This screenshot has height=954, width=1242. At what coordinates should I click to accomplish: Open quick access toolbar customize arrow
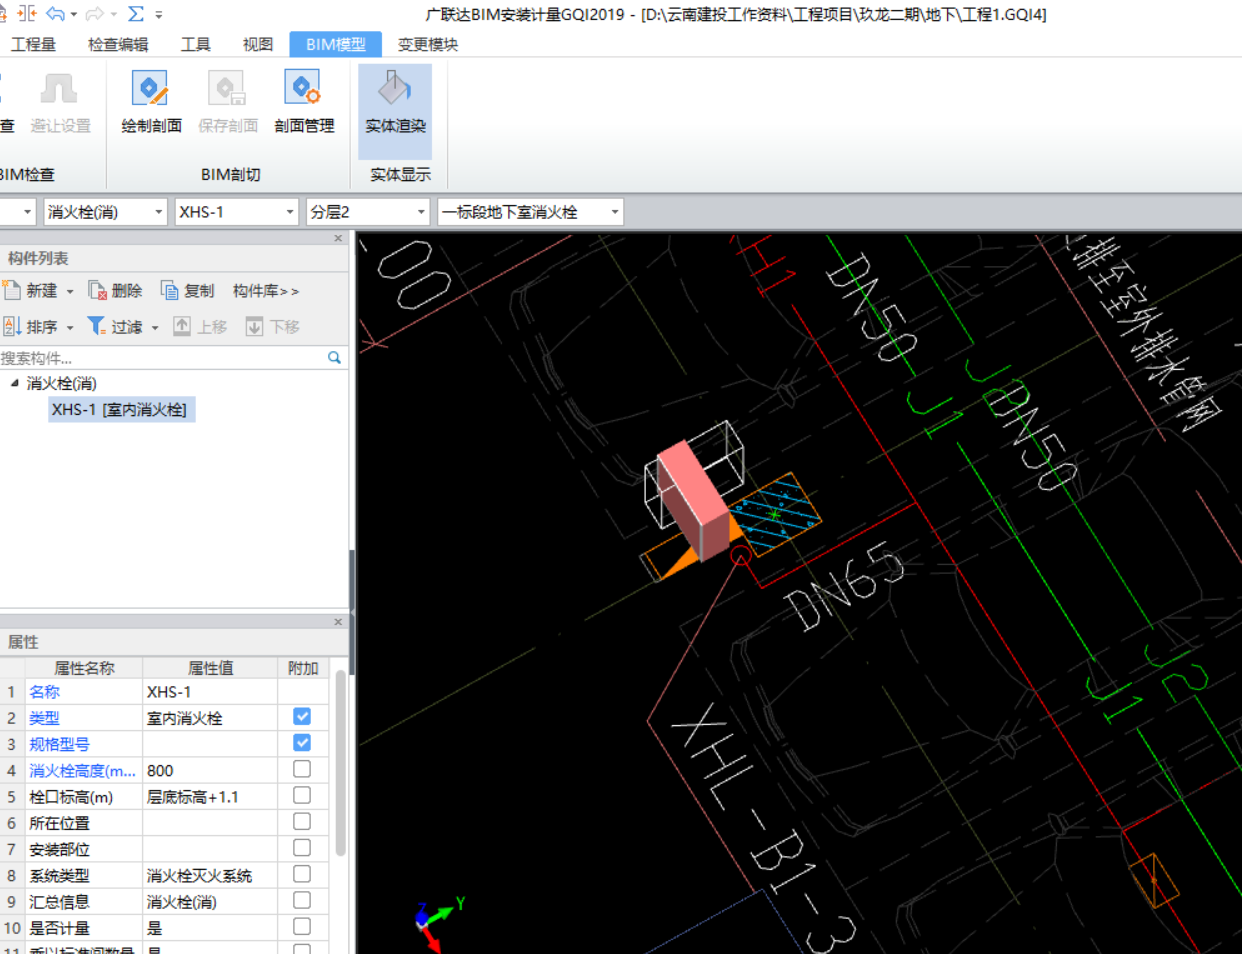[159, 15]
